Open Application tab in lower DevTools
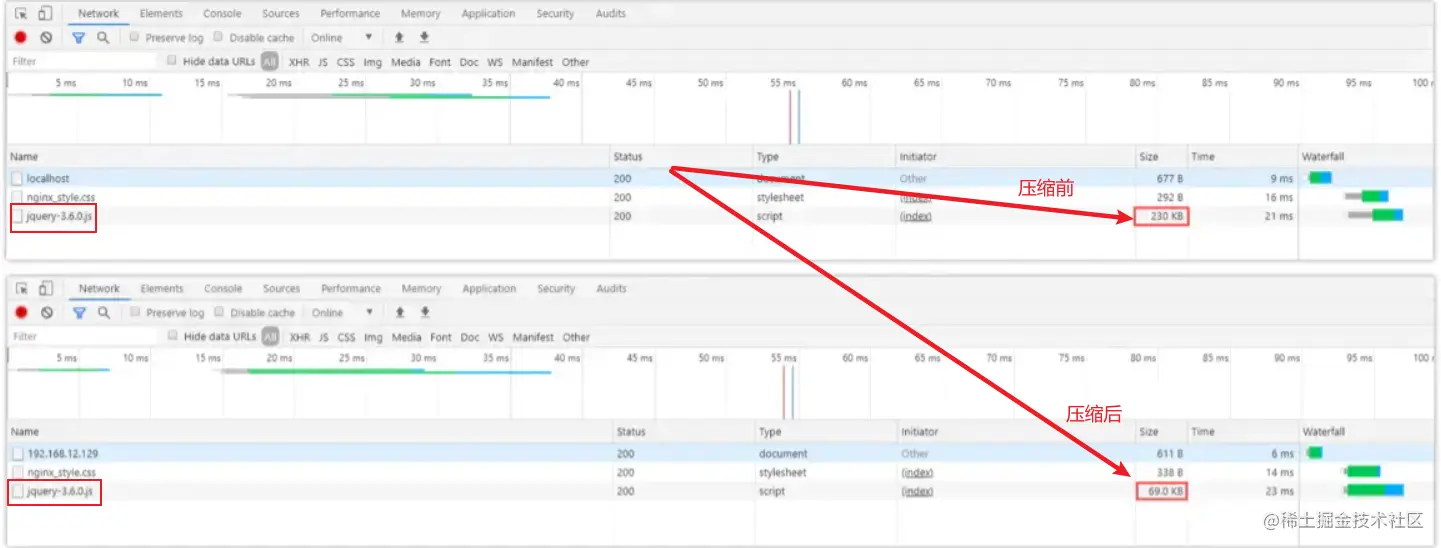The width and height of the screenshot is (1441, 548). click(x=489, y=288)
